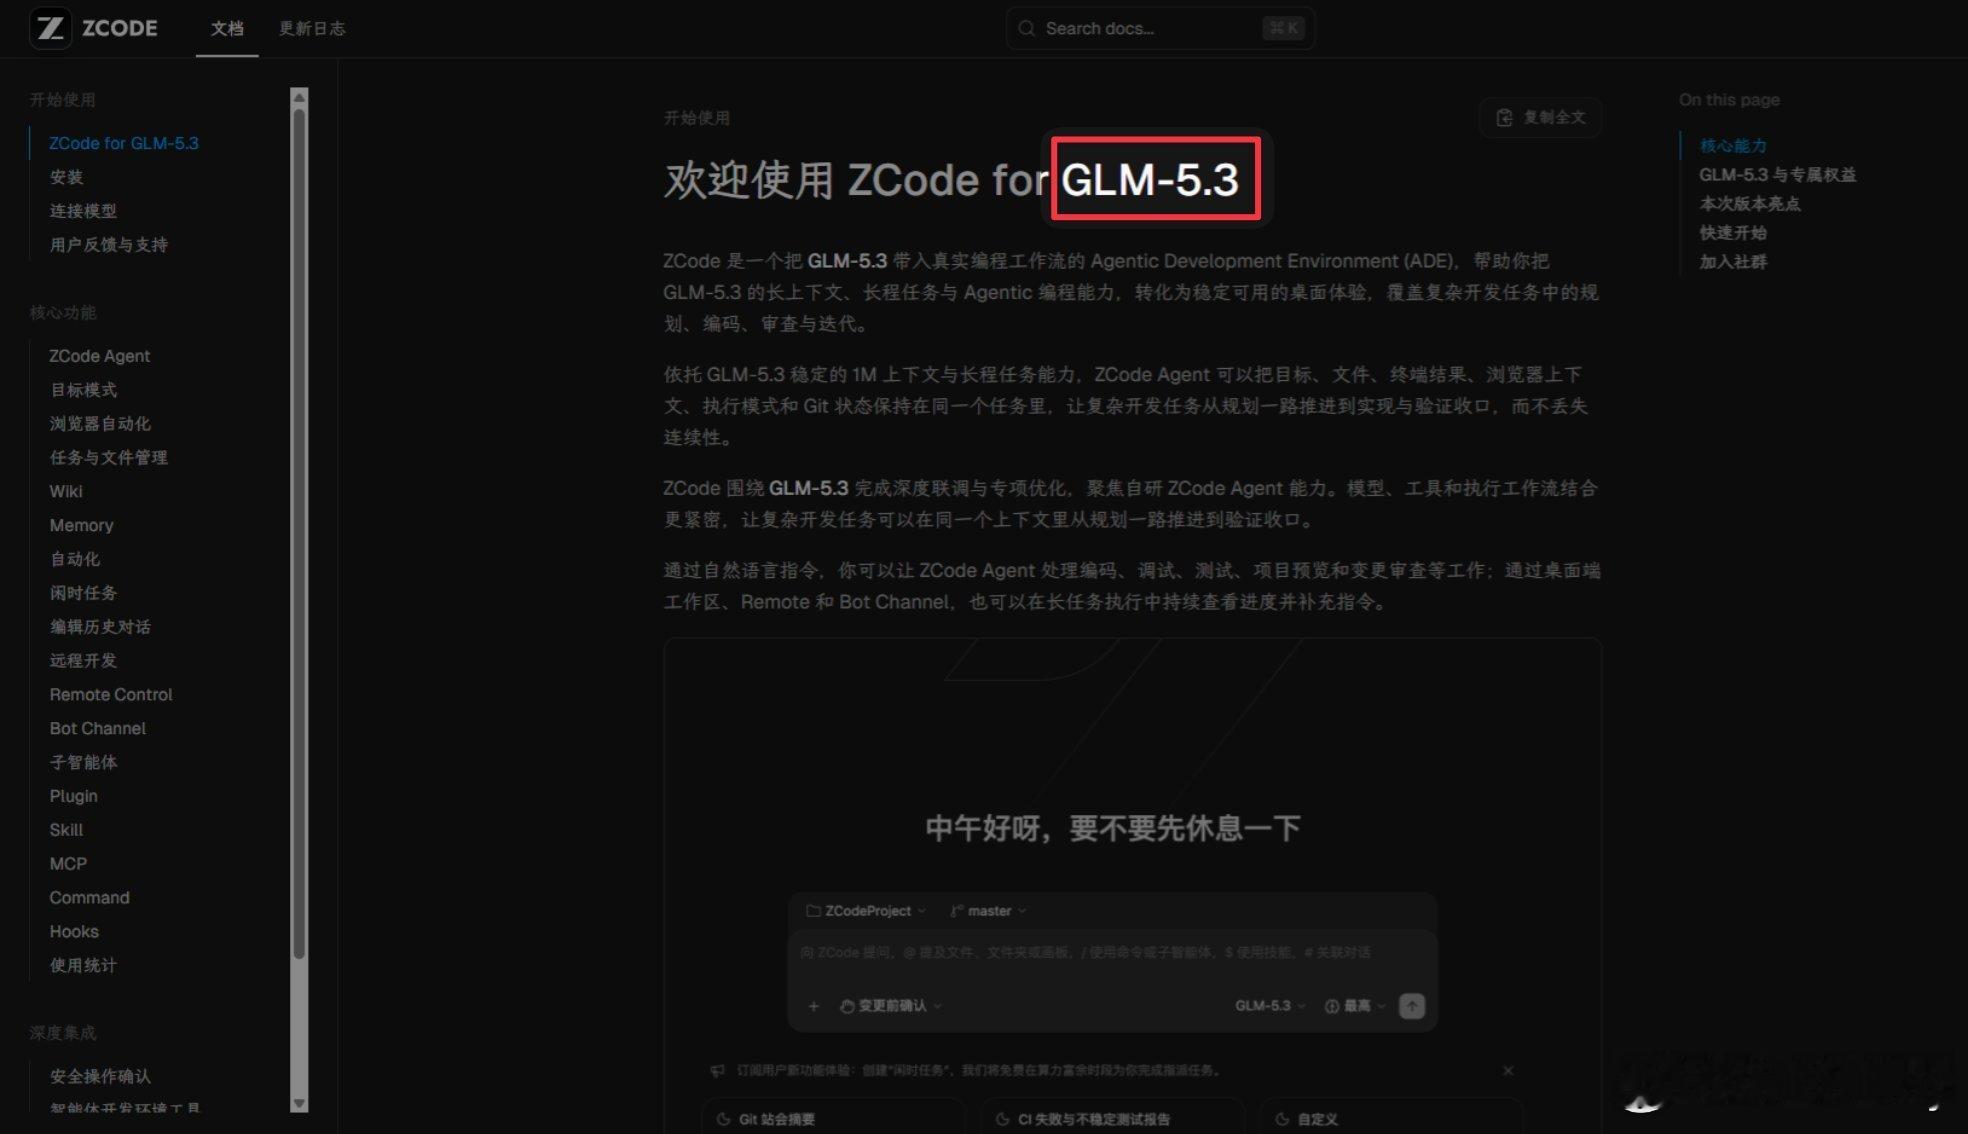Screen dimensions: 1968x1134
Task: Select the 自定义 suggestion card
Action: pyautogui.click(x=1392, y=1118)
